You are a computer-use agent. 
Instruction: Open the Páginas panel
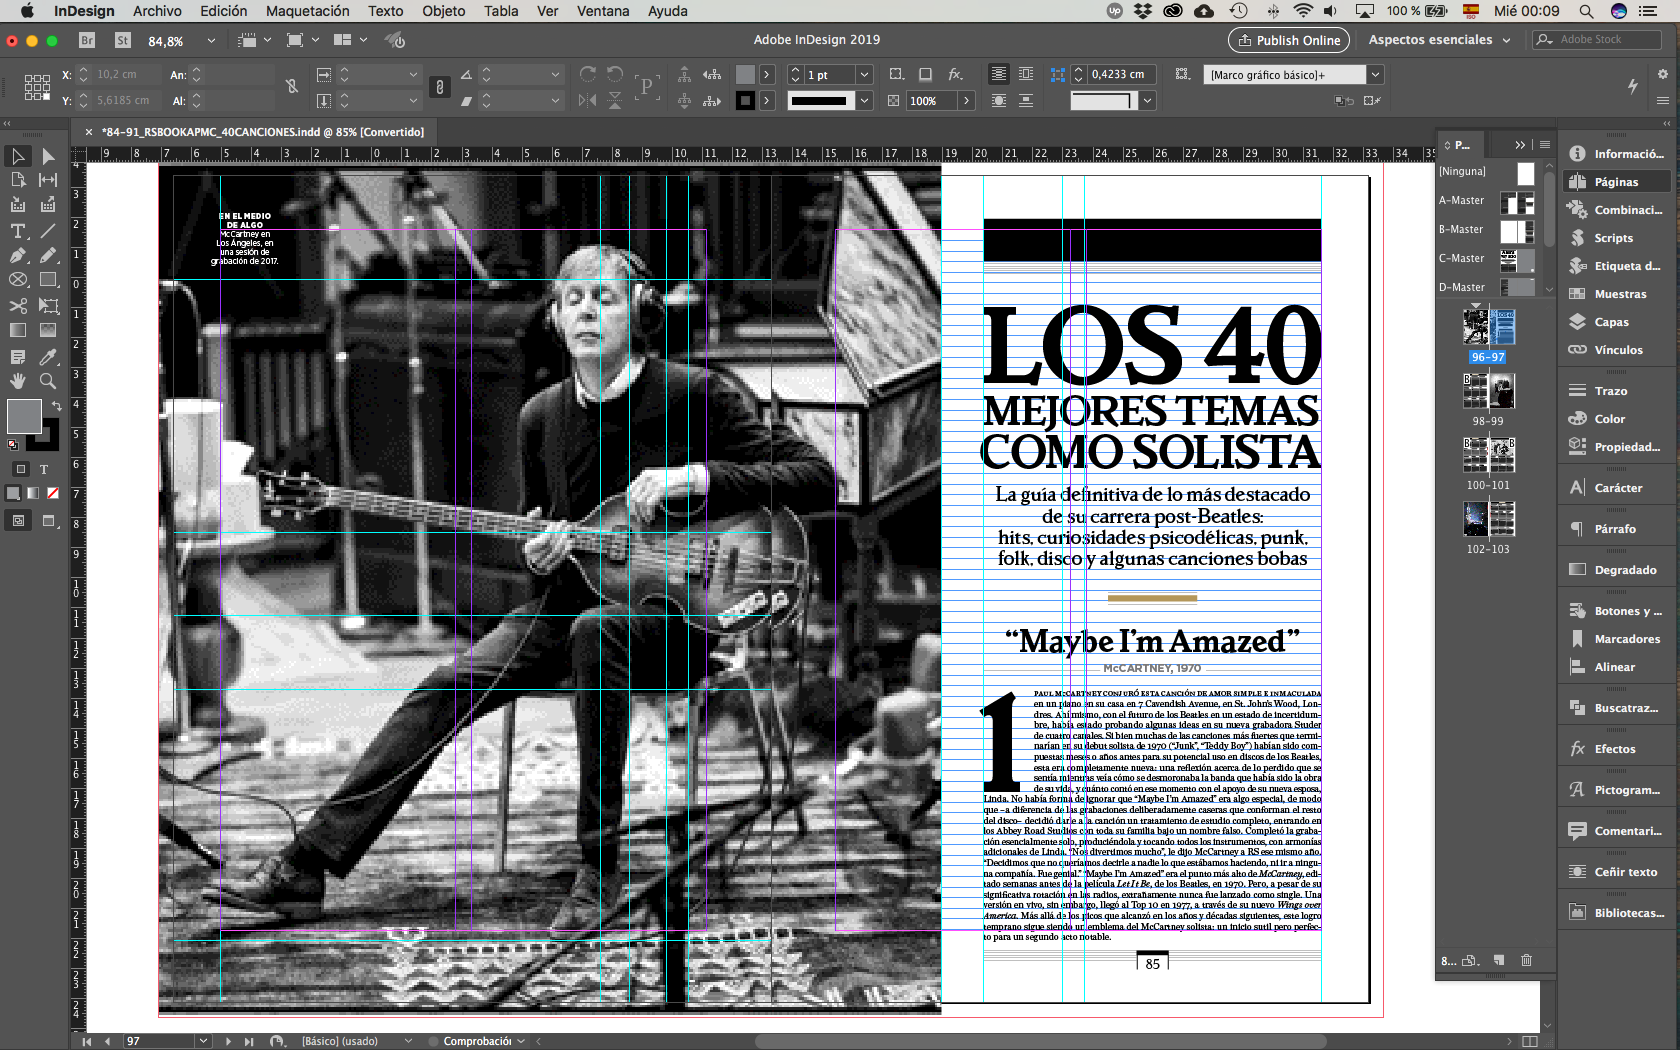point(1616,182)
